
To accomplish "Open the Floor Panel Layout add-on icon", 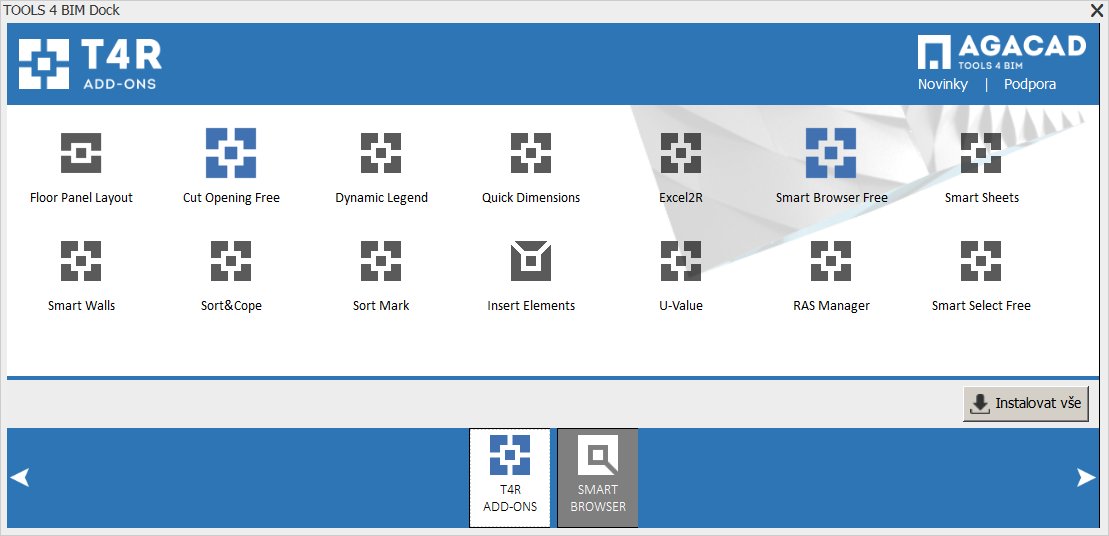I will (81, 153).
